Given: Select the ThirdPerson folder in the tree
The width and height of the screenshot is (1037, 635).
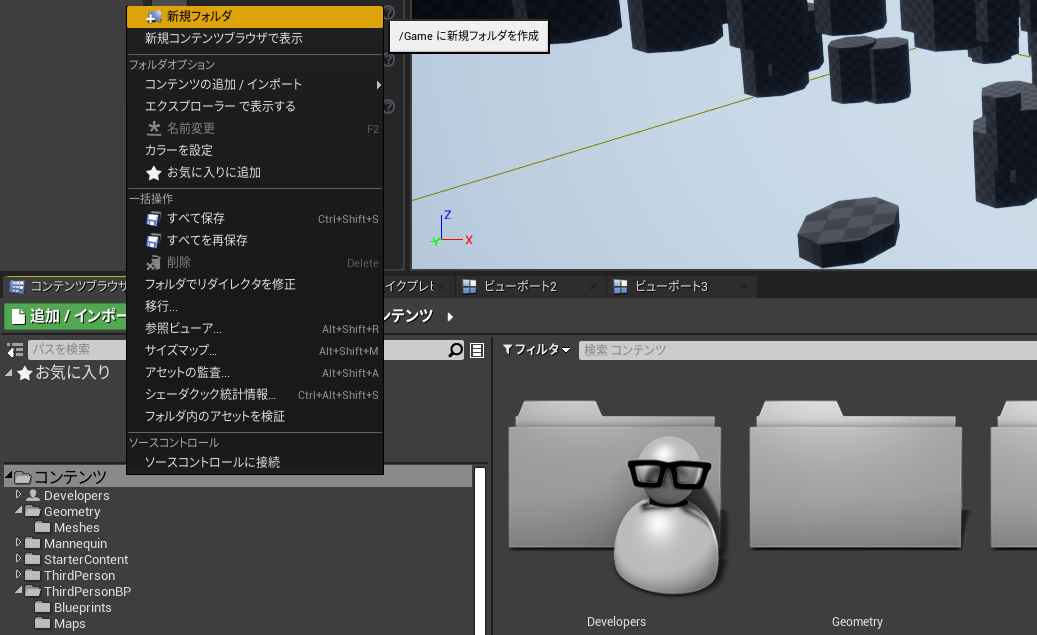Looking at the screenshot, I should click(79, 575).
